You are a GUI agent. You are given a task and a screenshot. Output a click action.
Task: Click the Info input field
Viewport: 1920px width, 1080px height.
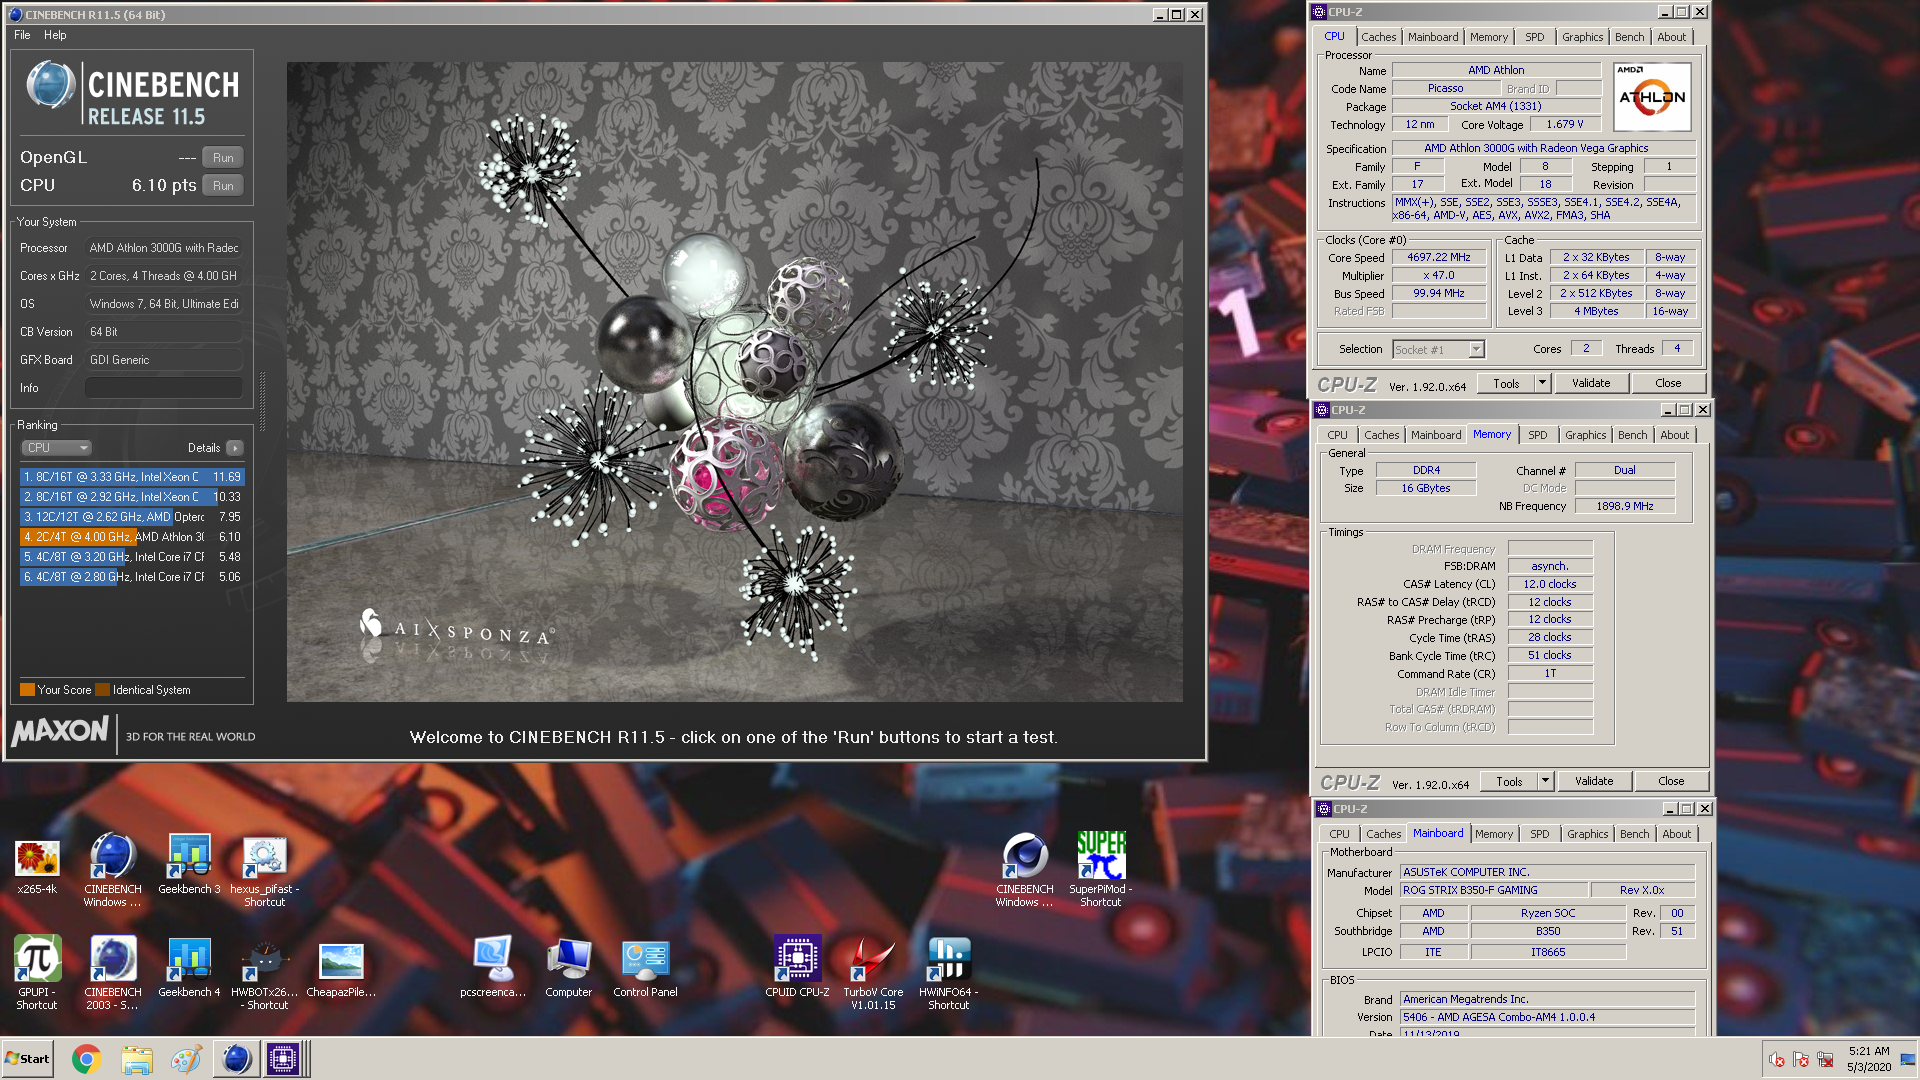[x=164, y=388]
